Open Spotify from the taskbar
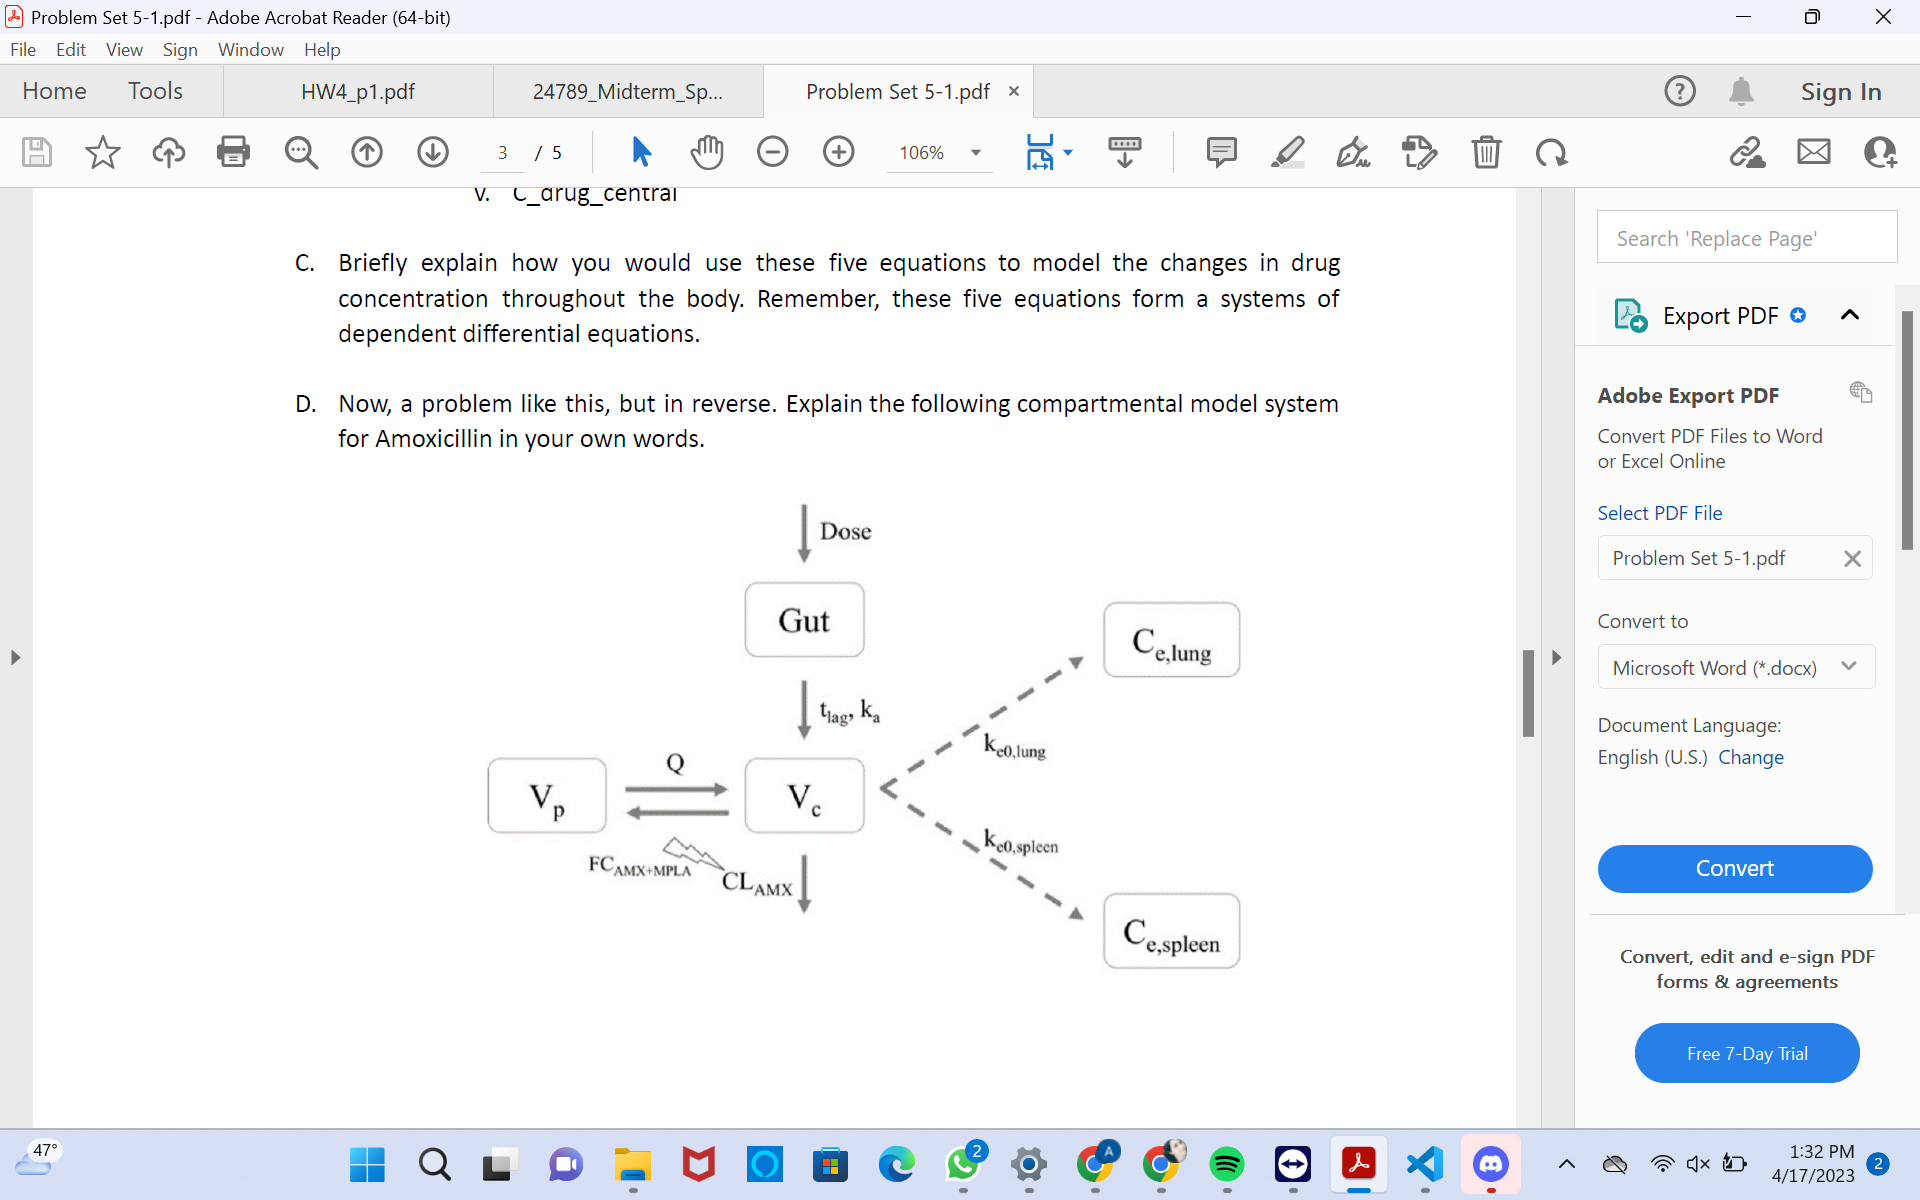1920x1200 pixels. [1227, 1164]
